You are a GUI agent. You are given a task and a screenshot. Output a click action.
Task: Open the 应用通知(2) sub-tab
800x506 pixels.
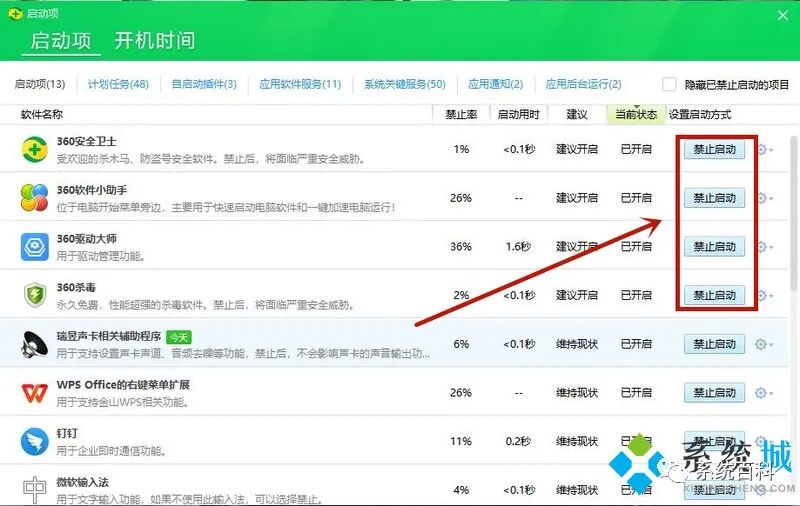point(495,84)
